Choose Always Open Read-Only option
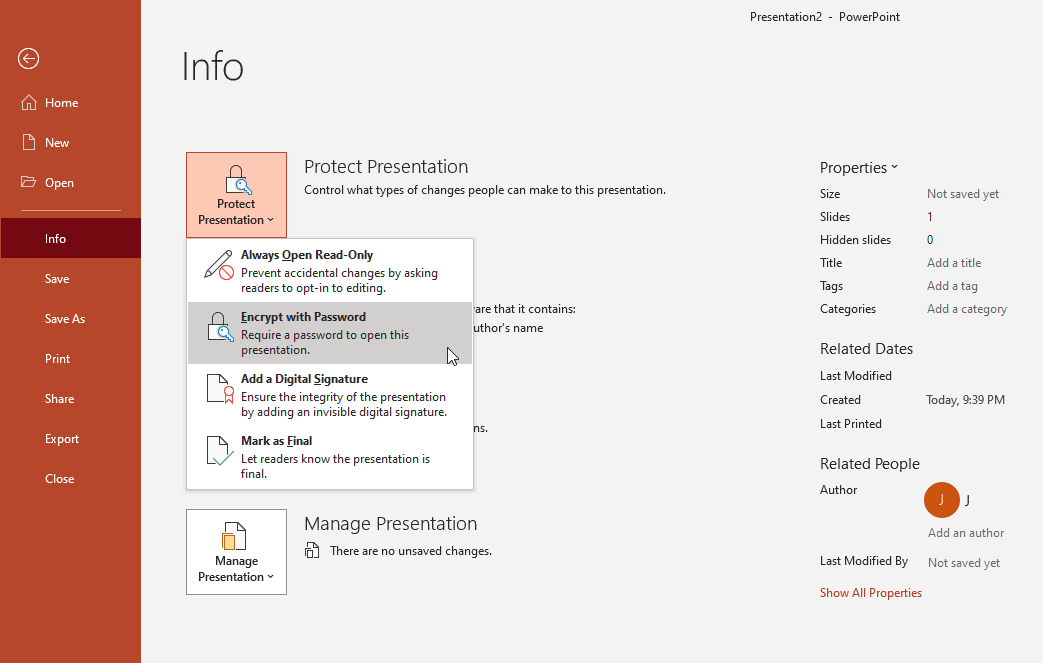This screenshot has height=663, width=1043. point(330,271)
